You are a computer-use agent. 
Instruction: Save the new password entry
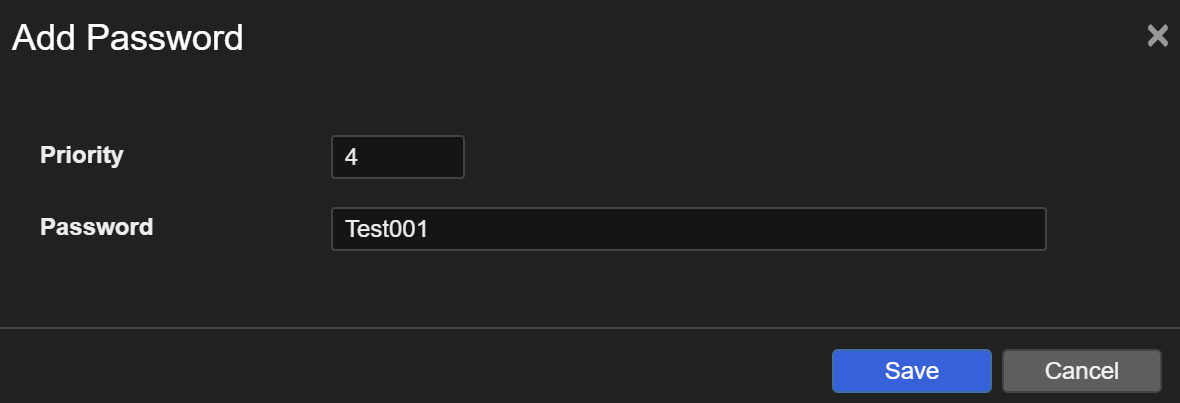911,371
